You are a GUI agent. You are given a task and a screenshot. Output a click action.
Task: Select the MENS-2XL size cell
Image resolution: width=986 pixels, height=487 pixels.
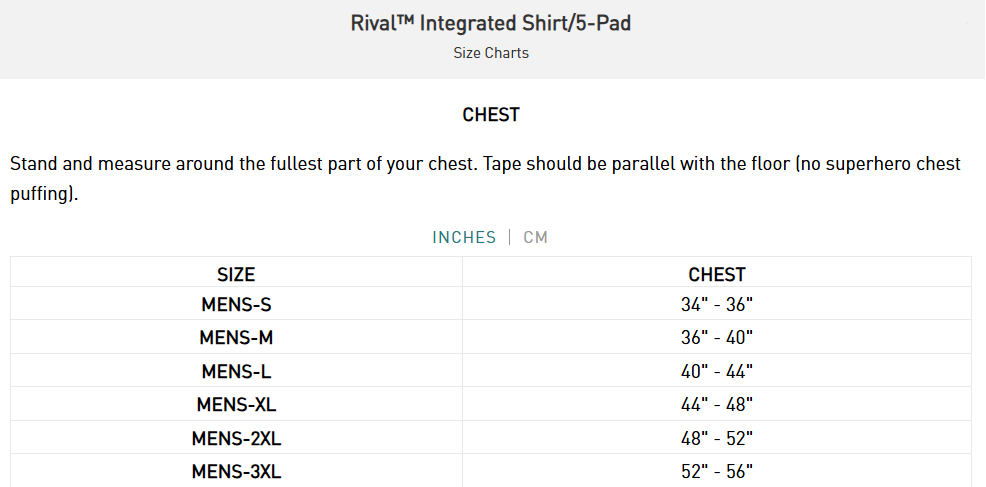click(x=236, y=438)
